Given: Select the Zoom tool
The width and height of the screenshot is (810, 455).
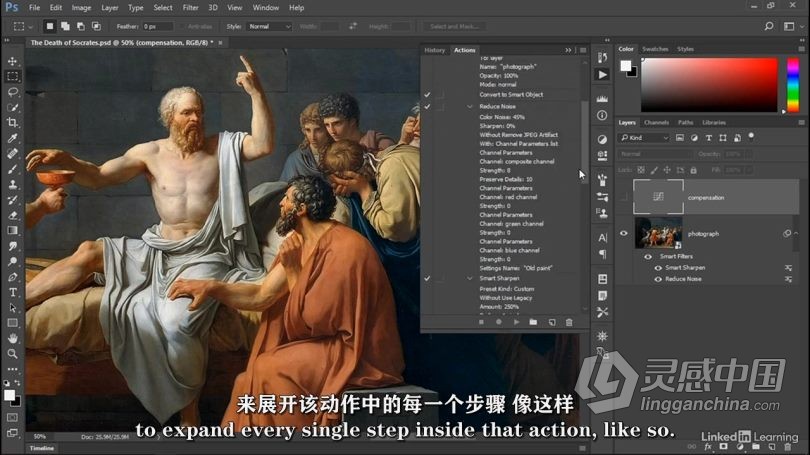Looking at the screenshot, I should pos(12,354).
